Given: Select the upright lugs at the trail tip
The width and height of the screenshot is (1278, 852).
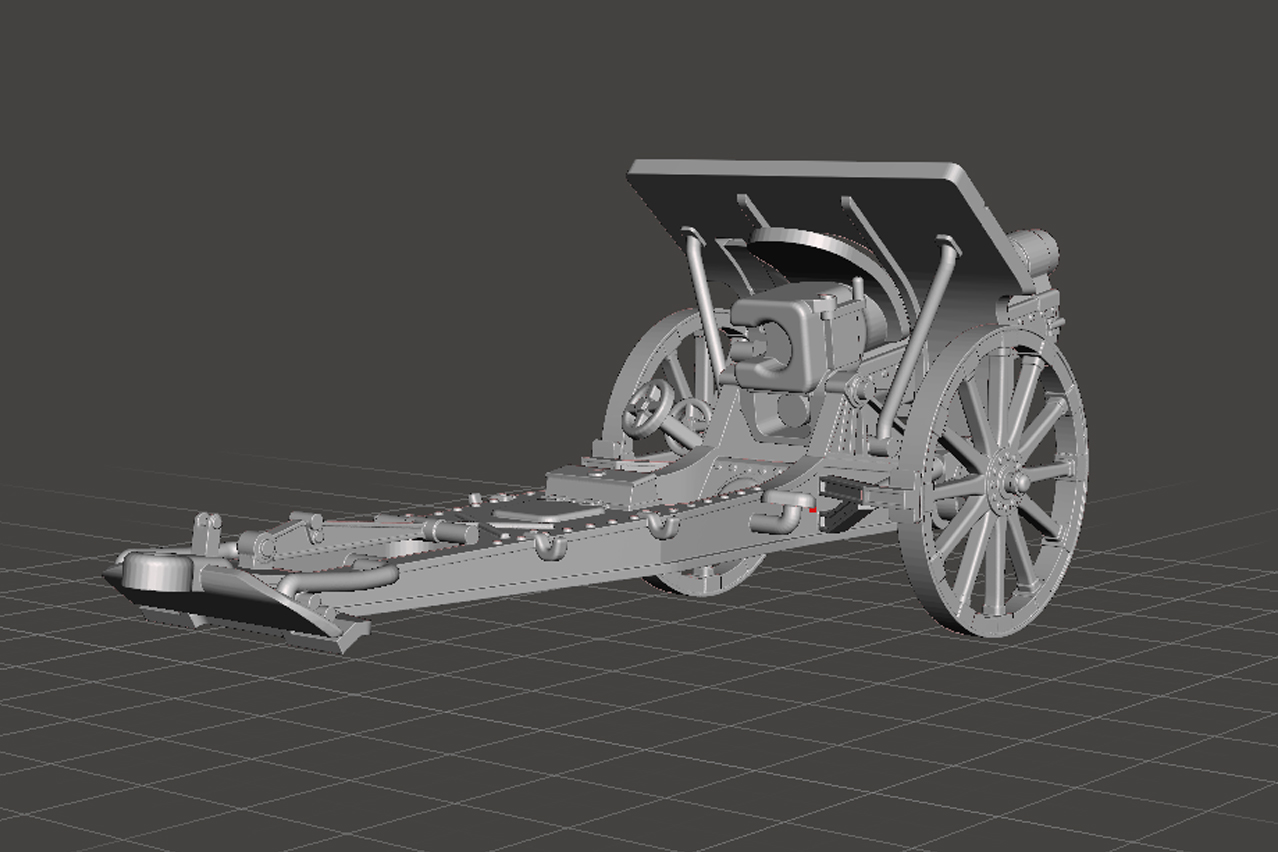Looking at the screenshot, I should pyautogui.click(x=208, y=531).
